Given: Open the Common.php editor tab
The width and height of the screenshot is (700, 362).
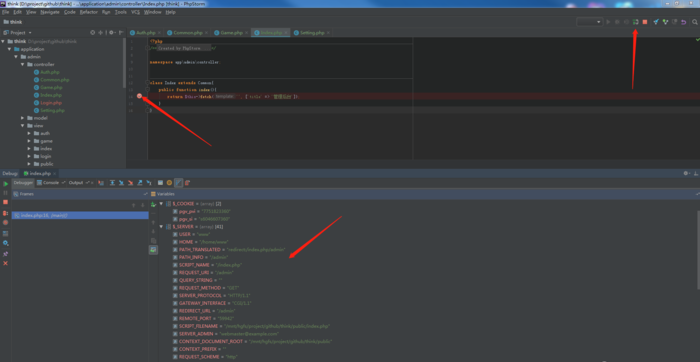Looking at the screenshot, I should point(188,33).
